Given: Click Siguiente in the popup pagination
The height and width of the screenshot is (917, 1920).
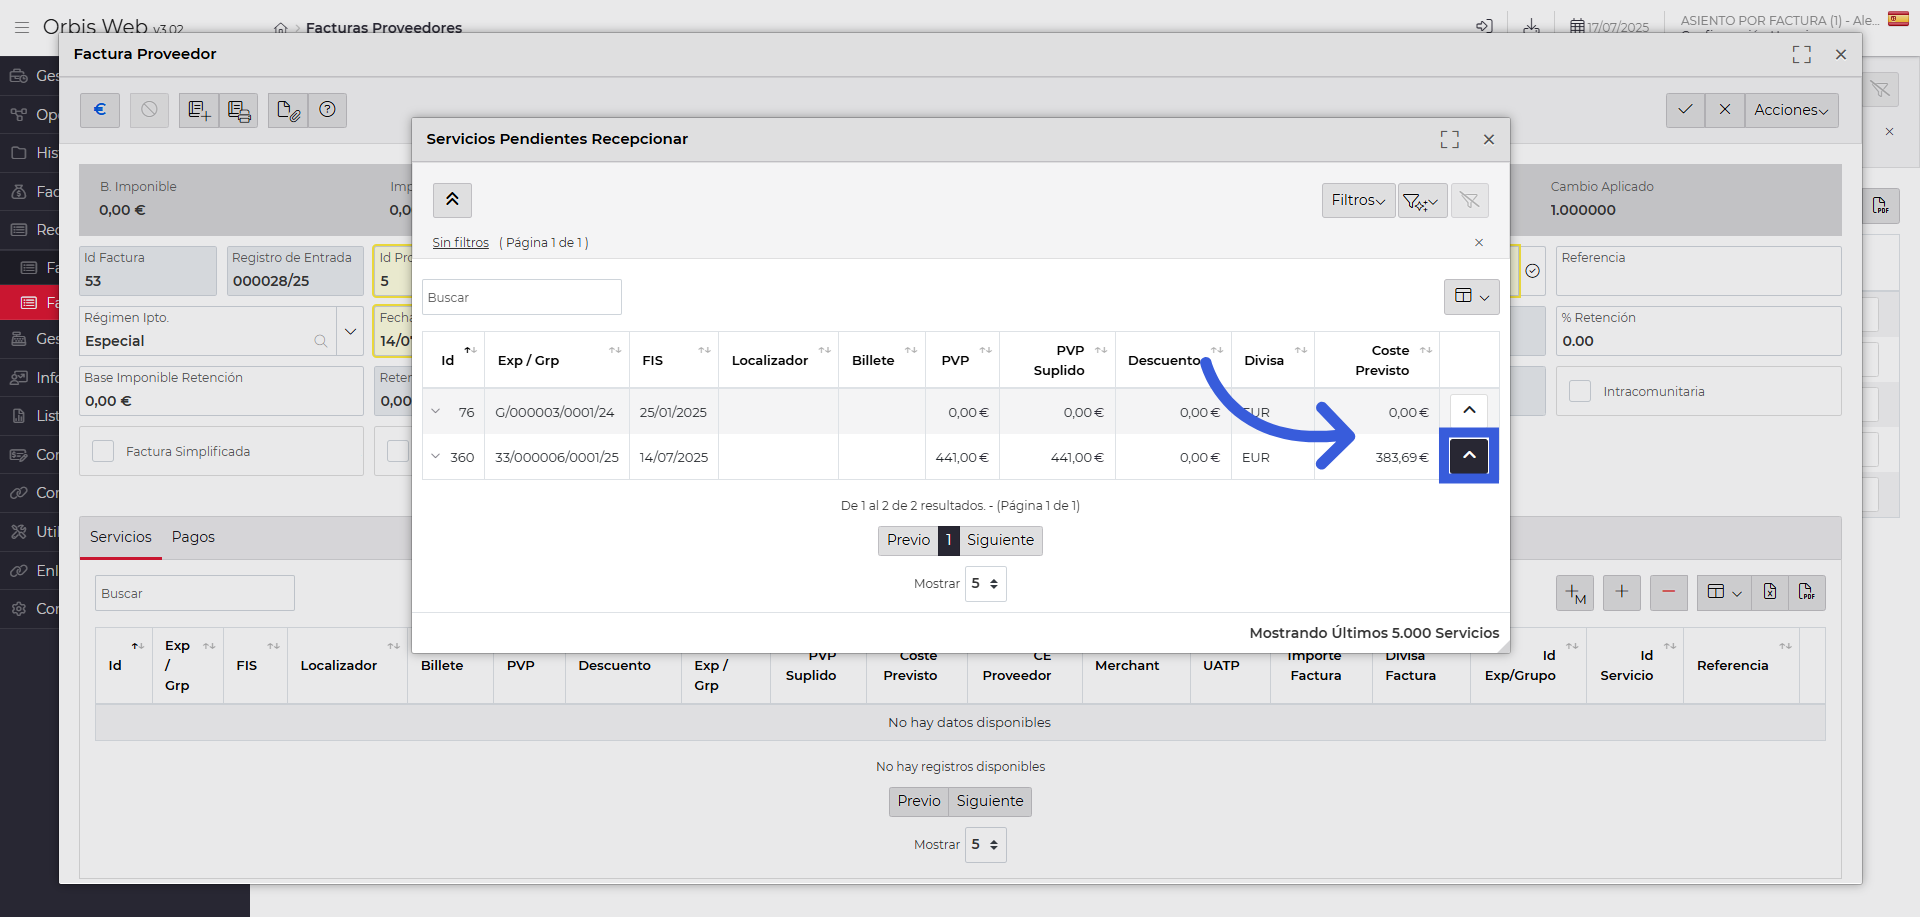Looking at the screenshot, I should pos(1000,540).
